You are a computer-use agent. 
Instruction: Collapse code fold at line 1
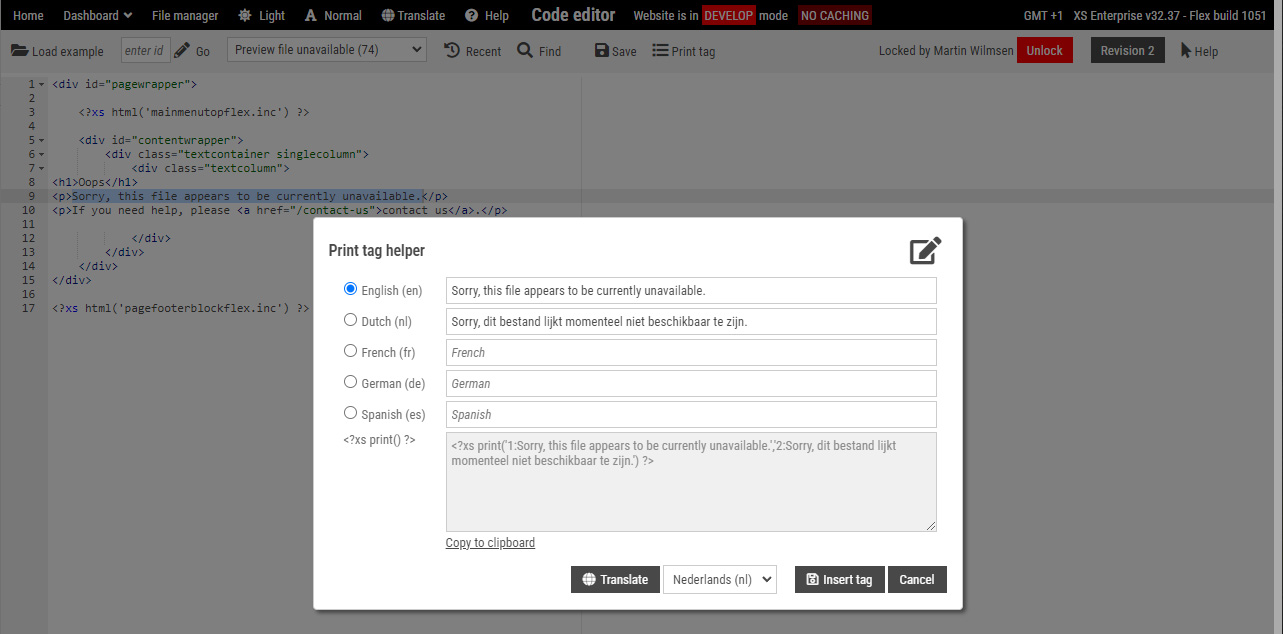click(42, 84)
